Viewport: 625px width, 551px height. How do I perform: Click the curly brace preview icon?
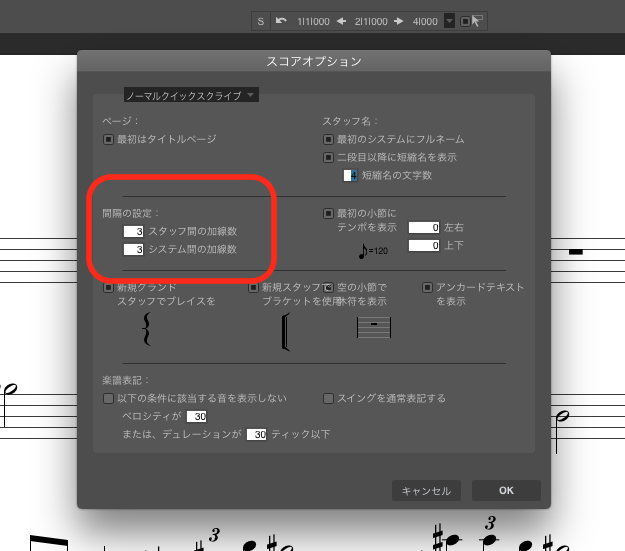pyautogui.click(x=146, y=329)
